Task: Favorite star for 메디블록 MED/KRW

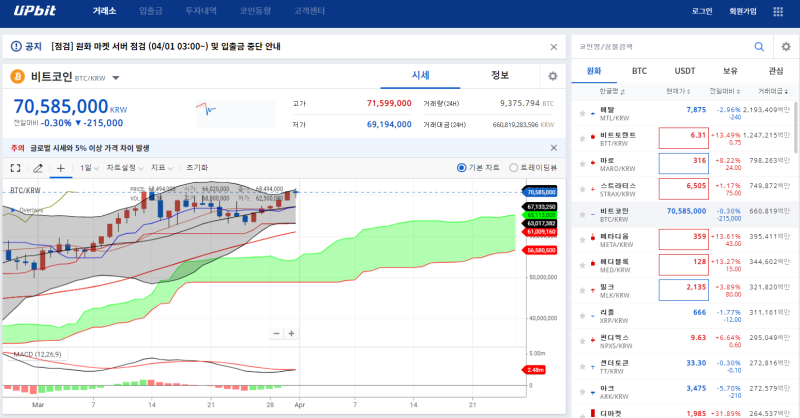Action: [x=582, y=265]
